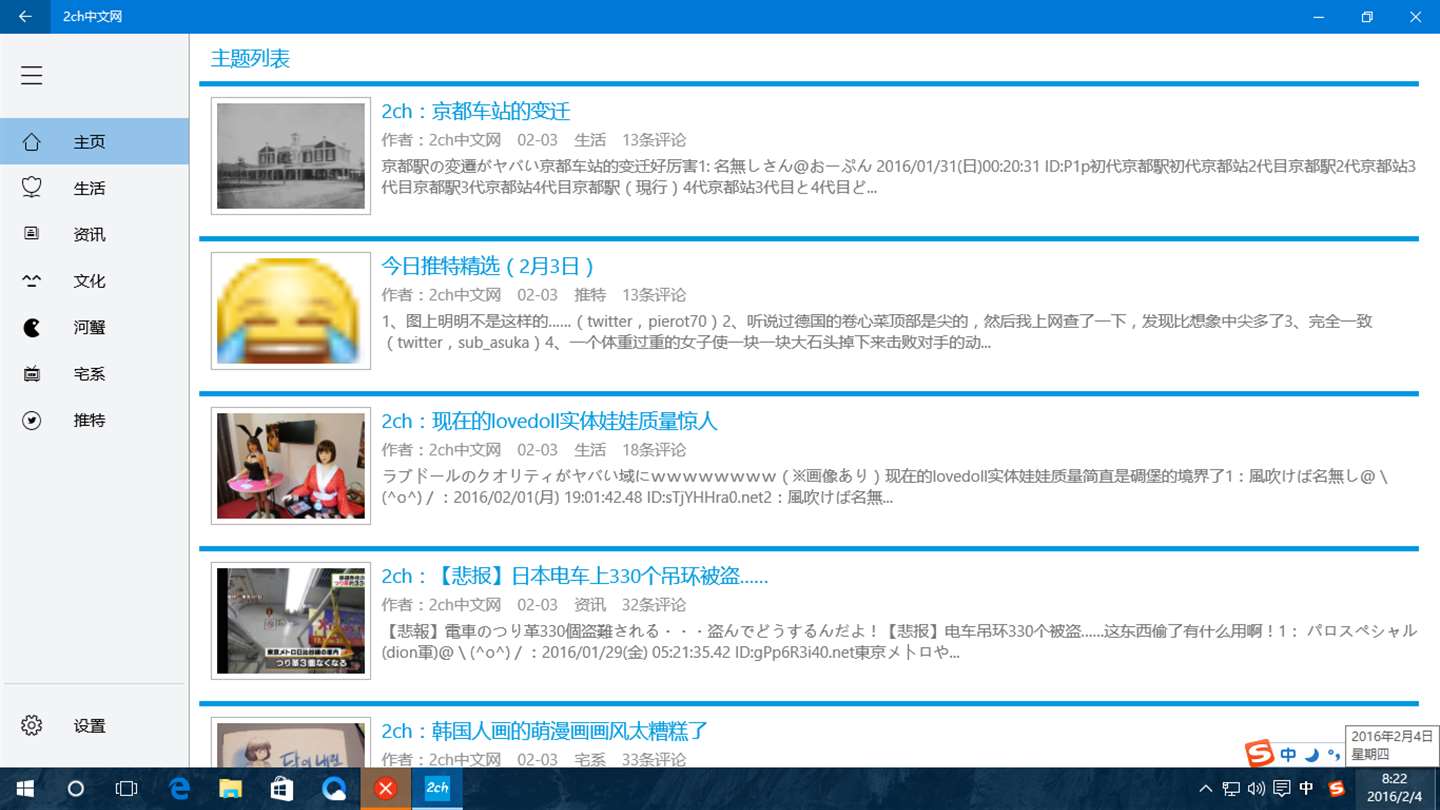
Task: Click the network icon in system tray
Action: pyautogui.click(x=1231, y=789)
